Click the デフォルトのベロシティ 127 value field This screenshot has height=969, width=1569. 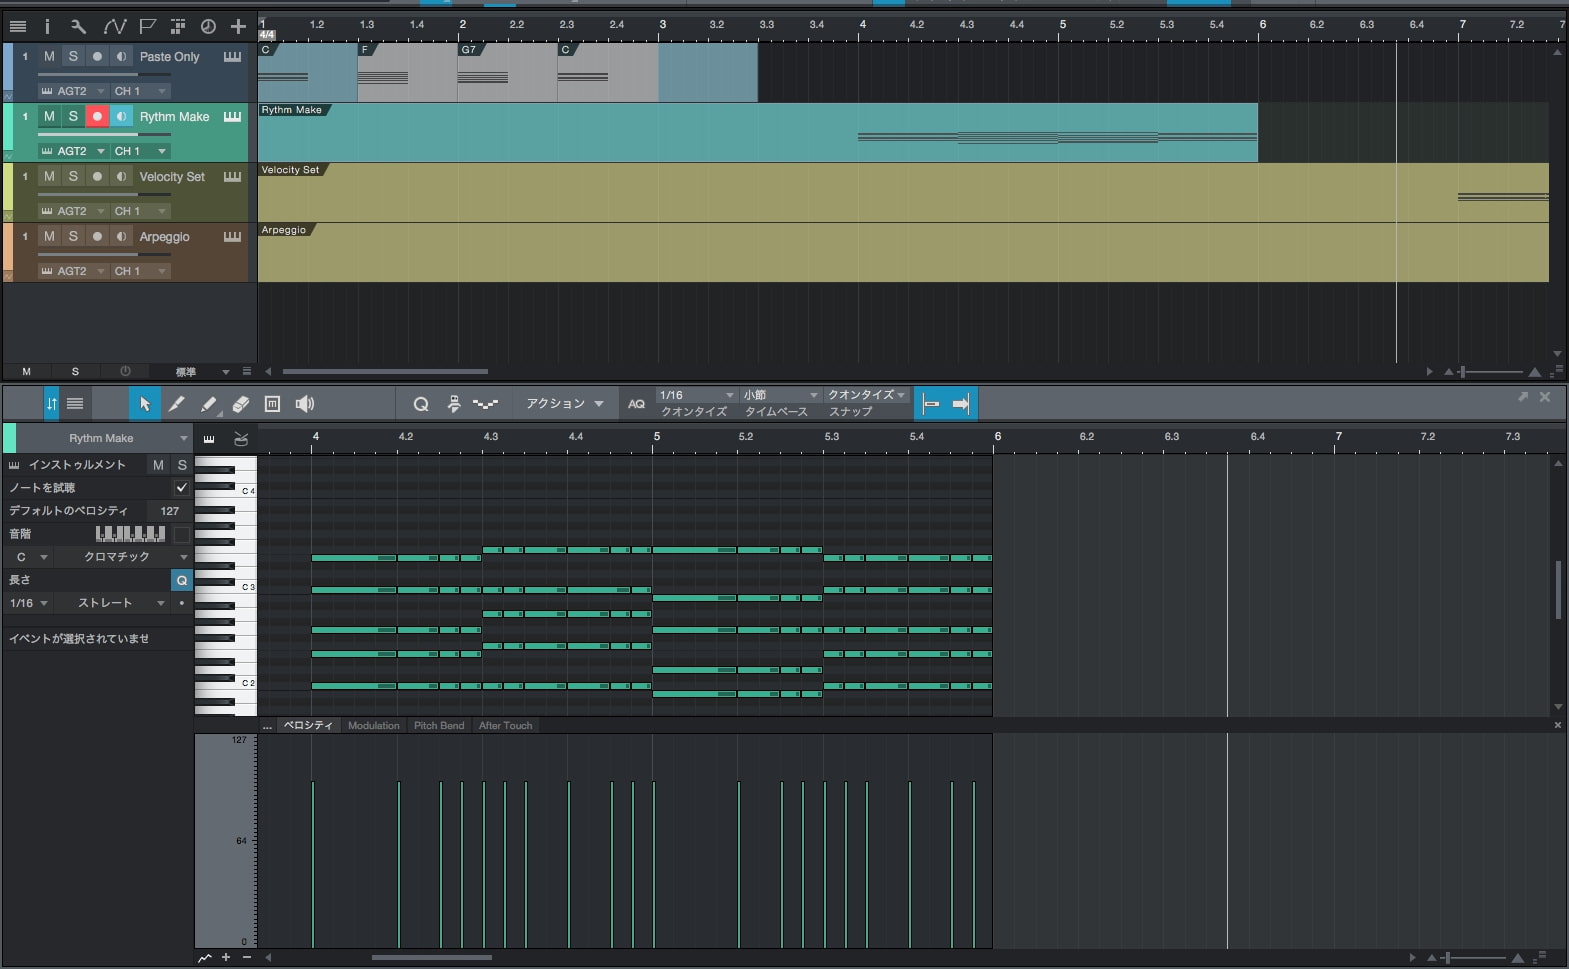[170, 511]
